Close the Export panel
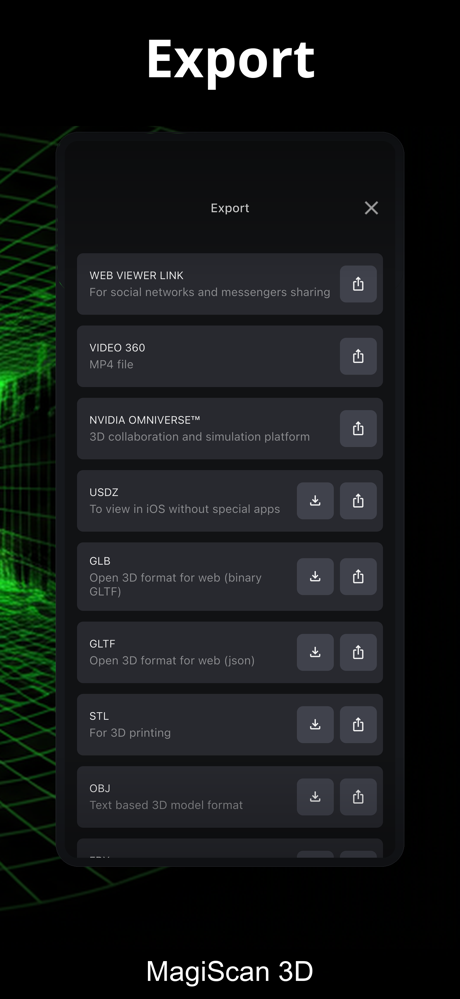This screenshot has width=460, height=999. tap(371, 208)
